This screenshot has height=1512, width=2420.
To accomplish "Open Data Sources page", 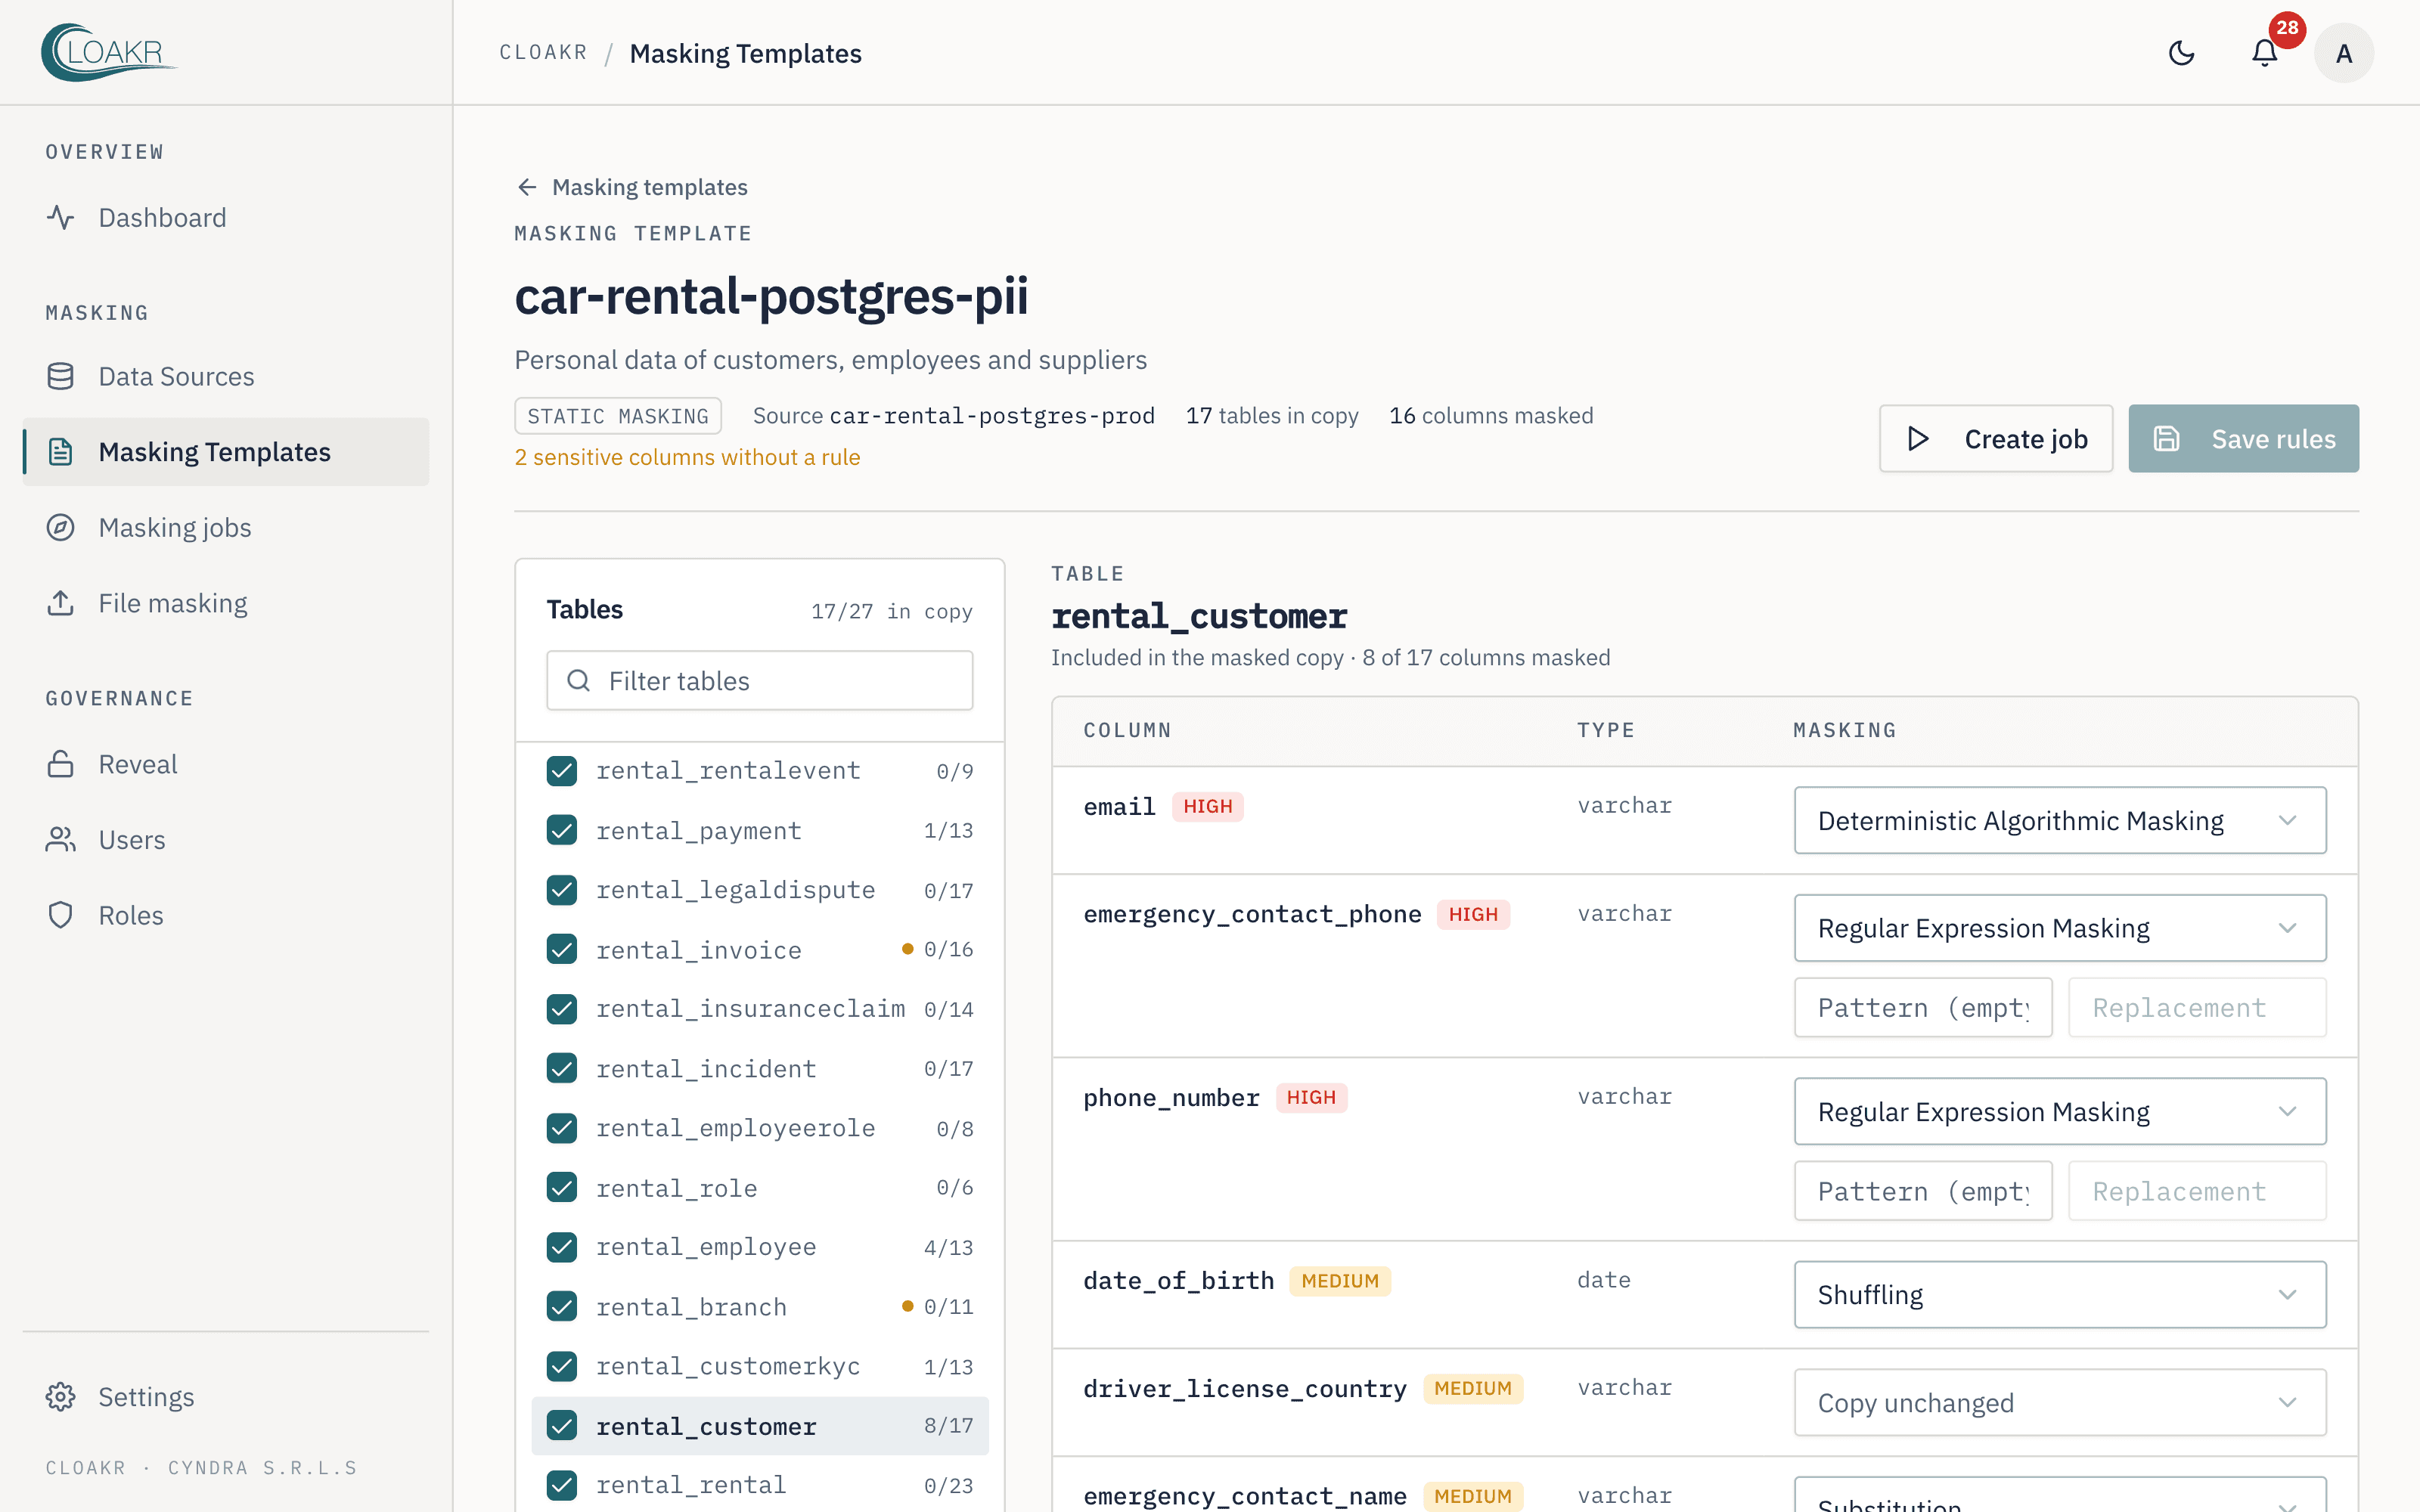I will coord(226,376).
